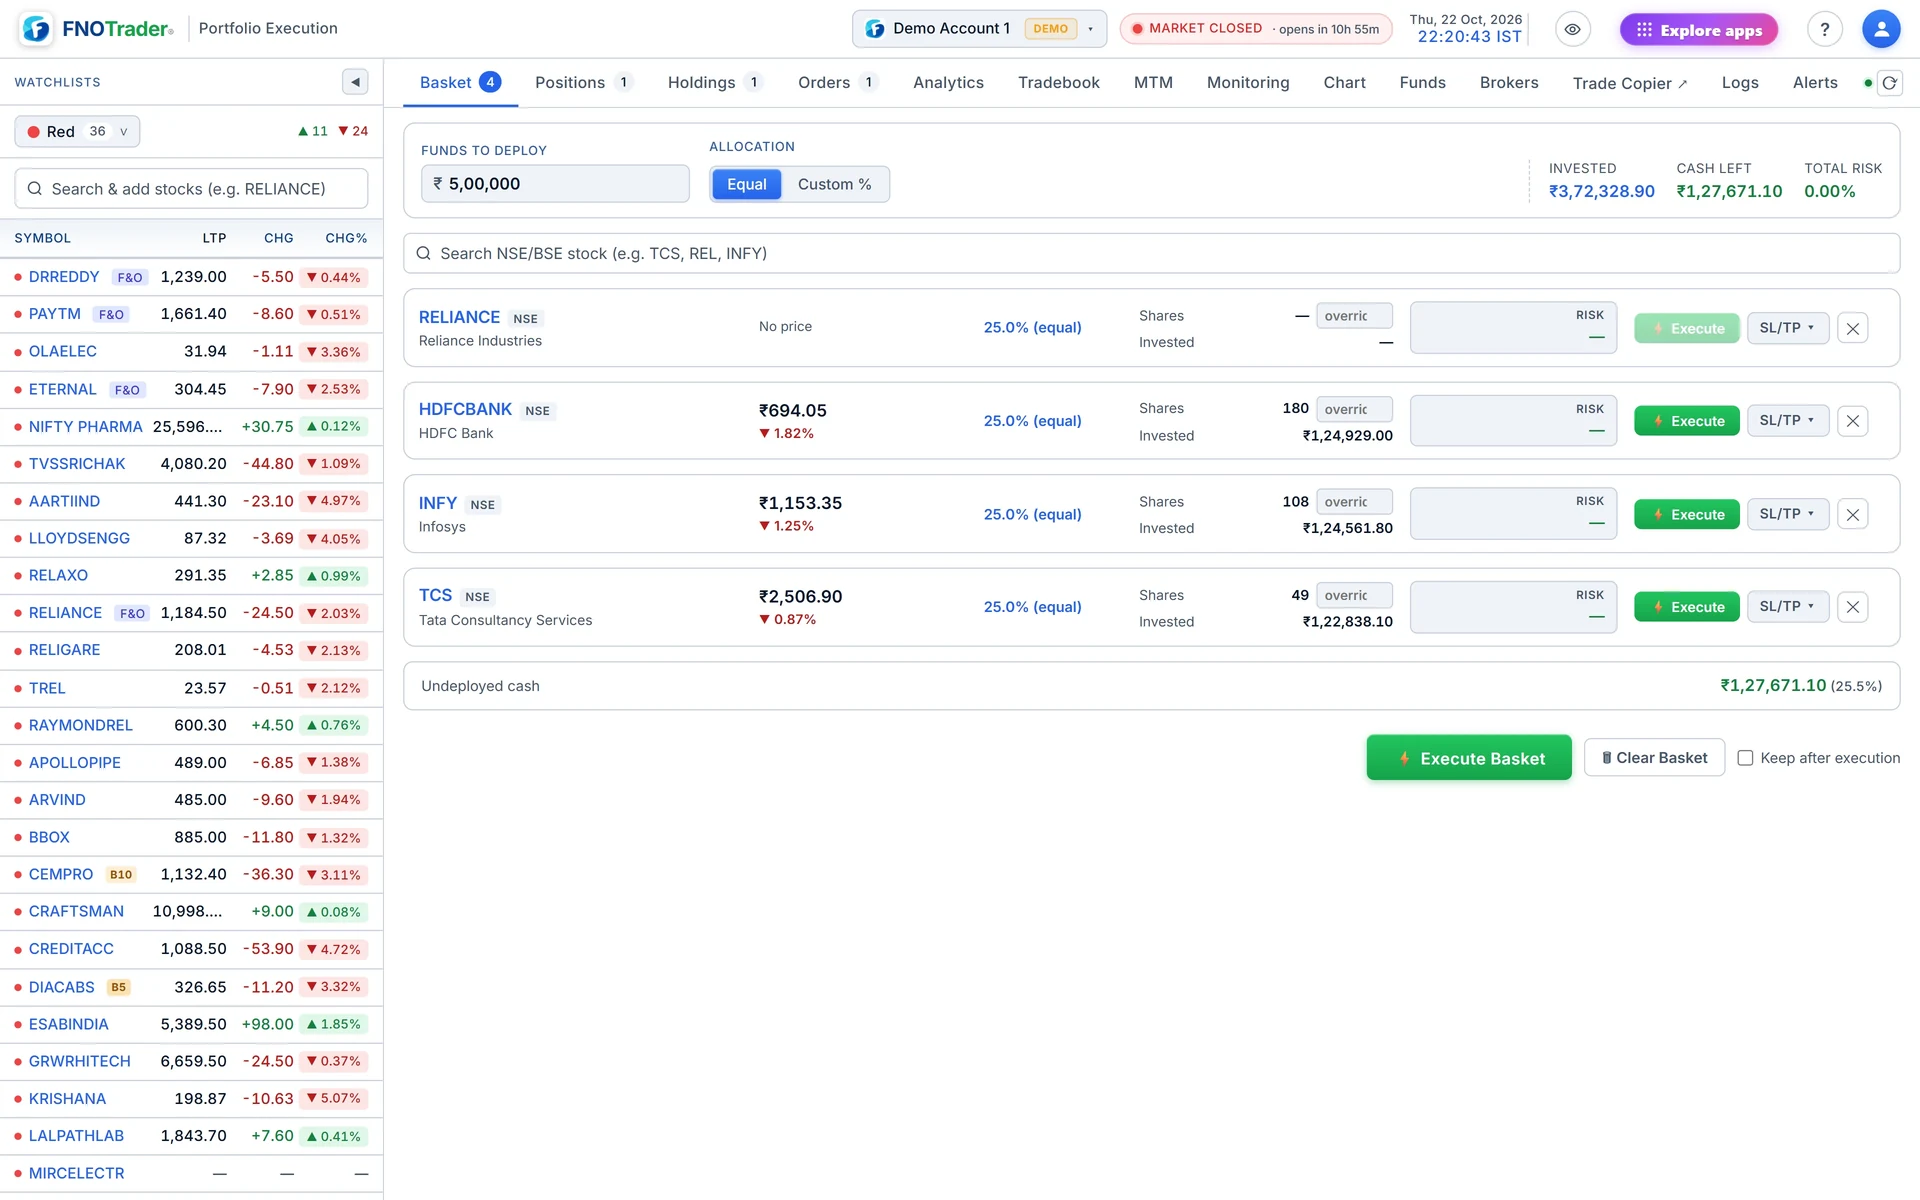Image resolution: width=1920 pixels, height=1200 pixels.
Task: Click search icon in watchlist search box
Action: (x=35, y=189)
